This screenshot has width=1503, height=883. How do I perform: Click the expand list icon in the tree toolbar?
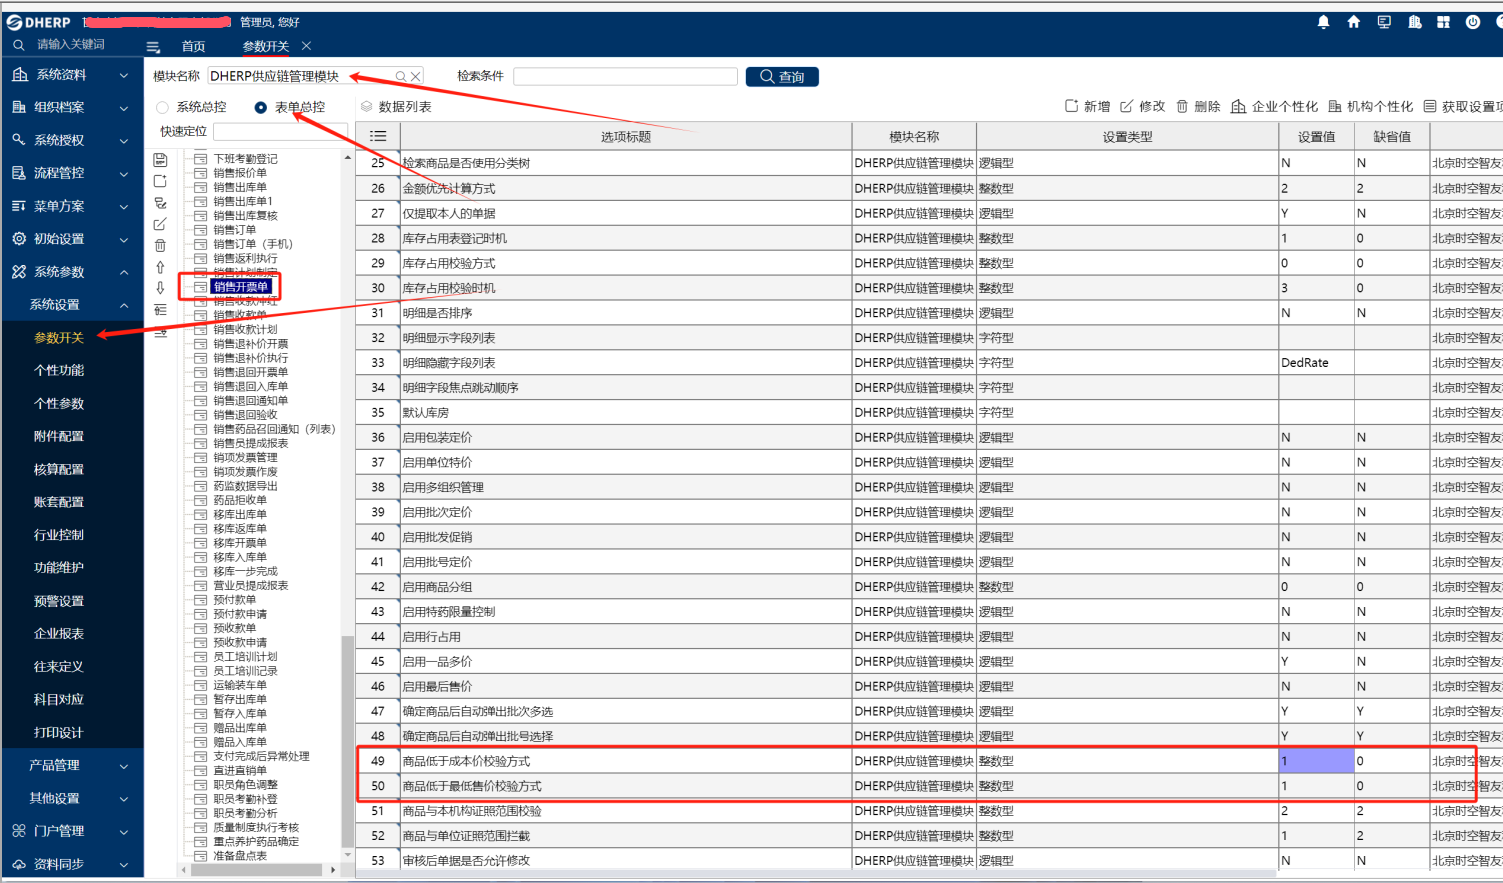[160, 310]
